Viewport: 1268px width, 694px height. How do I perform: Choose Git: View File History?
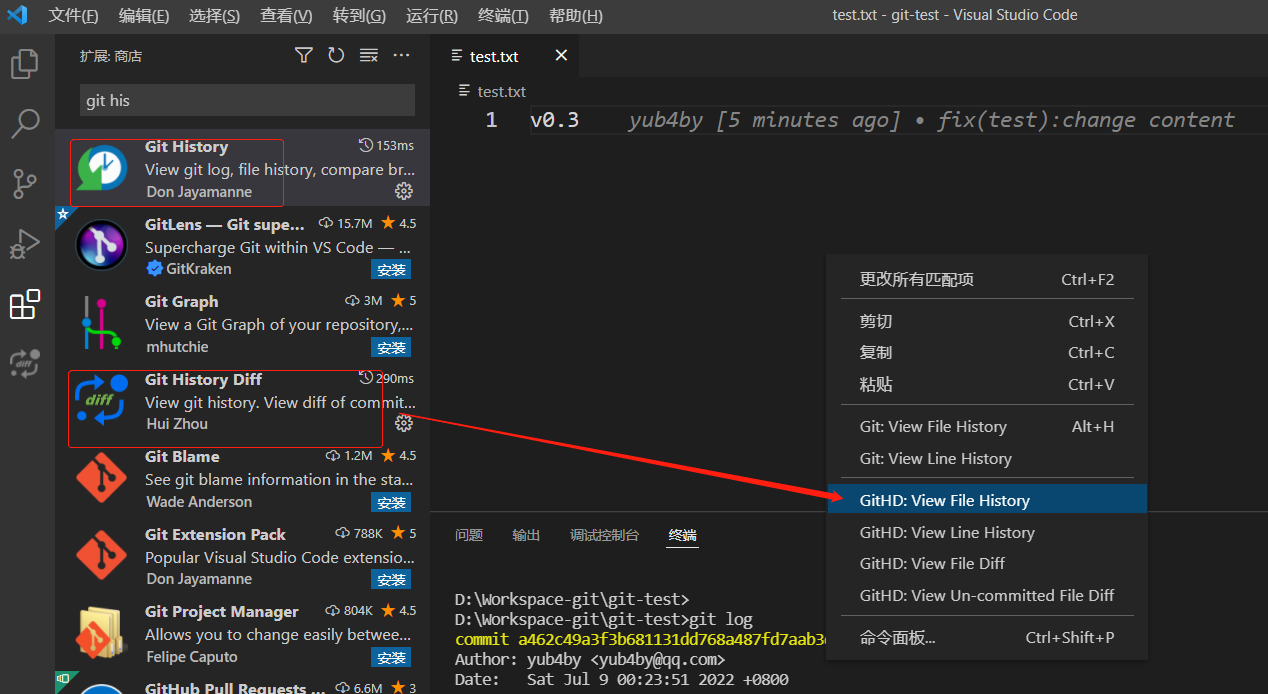point(987,427)
